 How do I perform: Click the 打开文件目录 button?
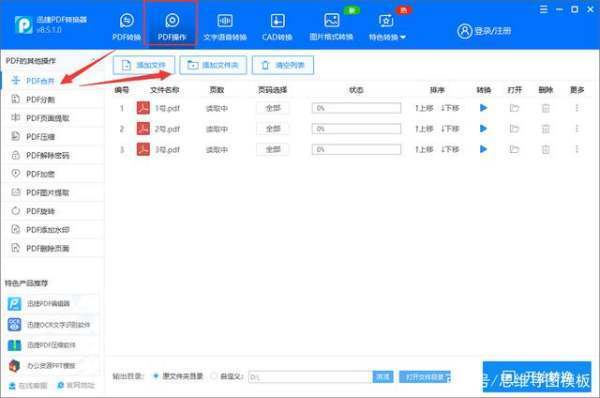[x=425, y=377]
